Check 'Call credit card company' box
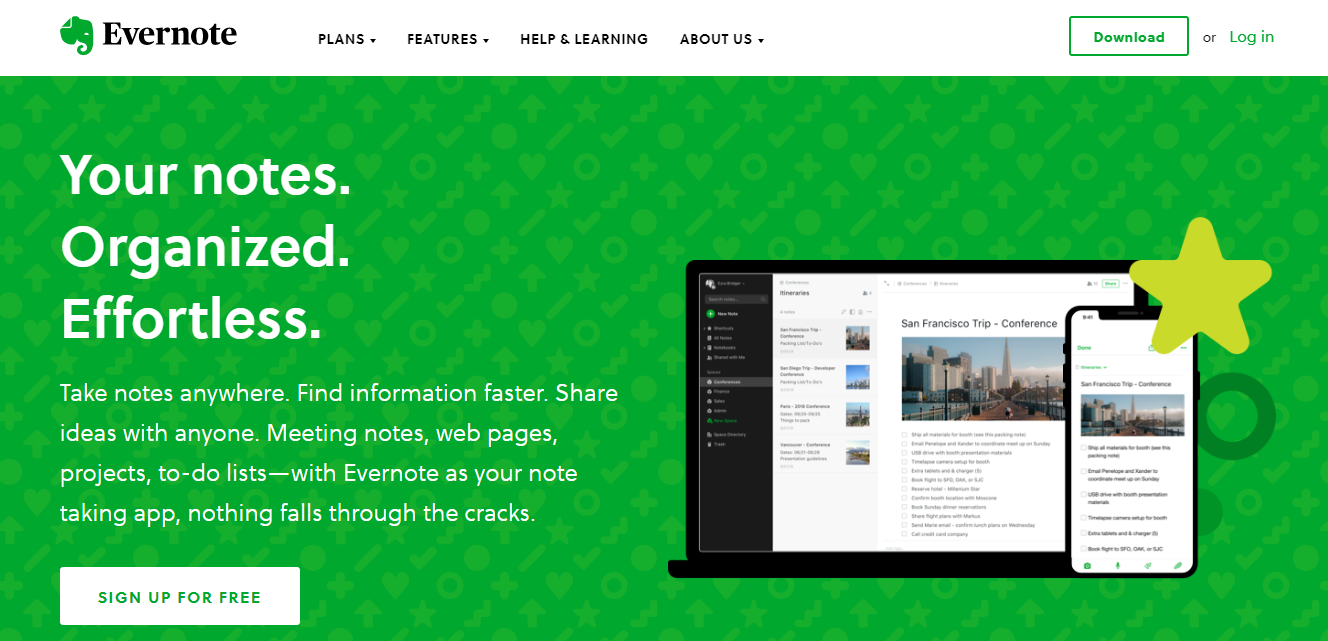The width and height of the screenshot is (1328, 641). (x=905, y=534)
